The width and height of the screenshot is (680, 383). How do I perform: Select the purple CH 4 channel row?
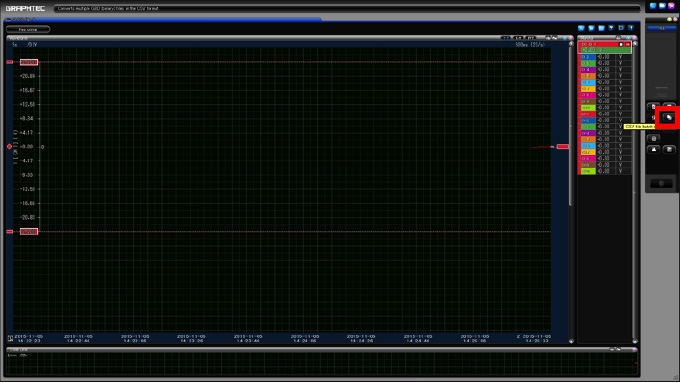click(x=605, y=69)
